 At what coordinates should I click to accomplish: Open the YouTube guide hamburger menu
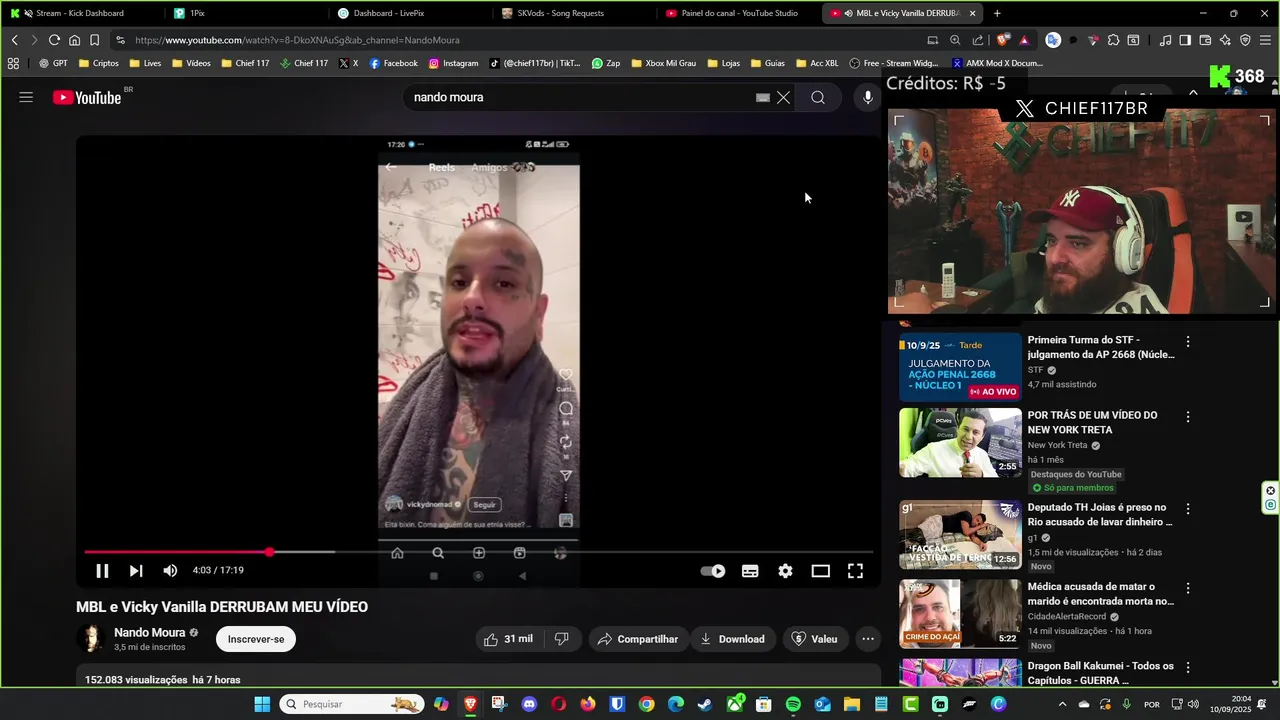coord(26,97)
